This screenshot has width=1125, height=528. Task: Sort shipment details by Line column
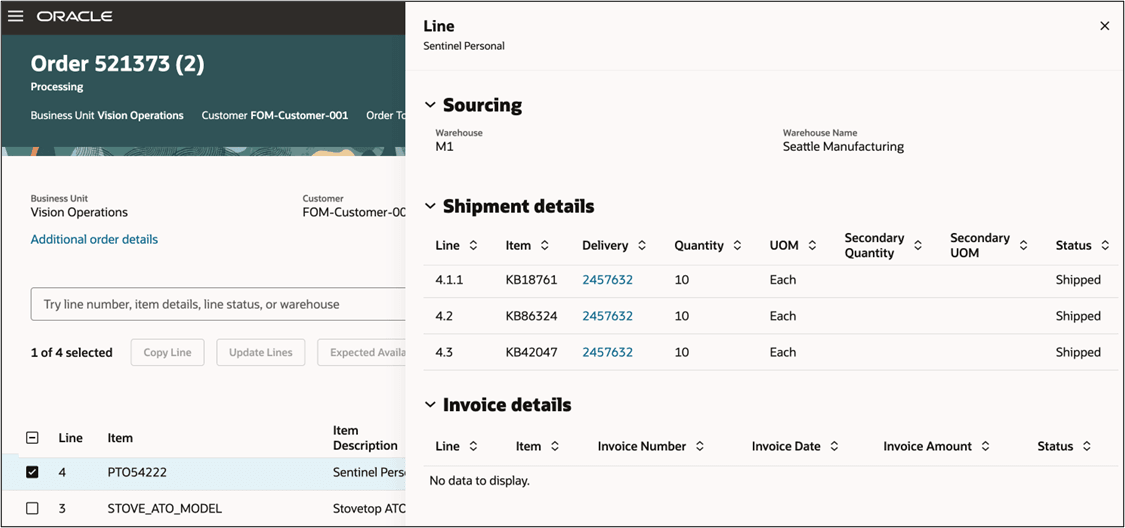[x=473, y=246]
